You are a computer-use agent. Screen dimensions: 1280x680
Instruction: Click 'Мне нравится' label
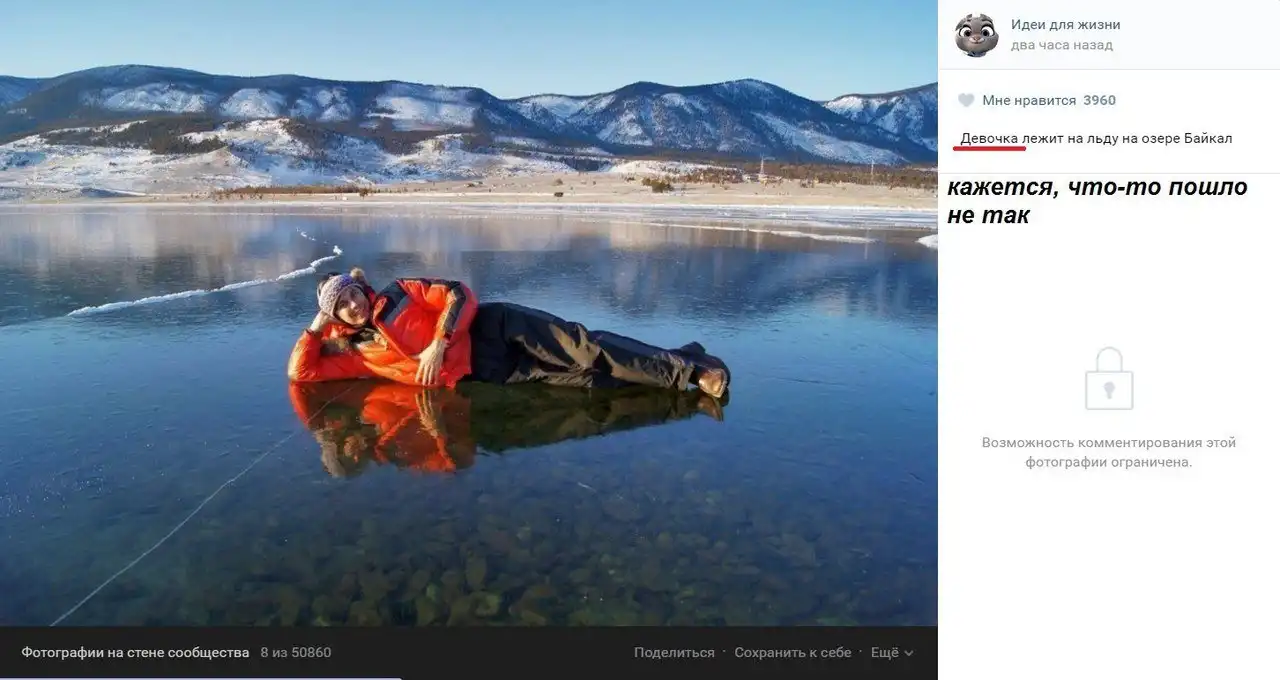coord(1029,100)
